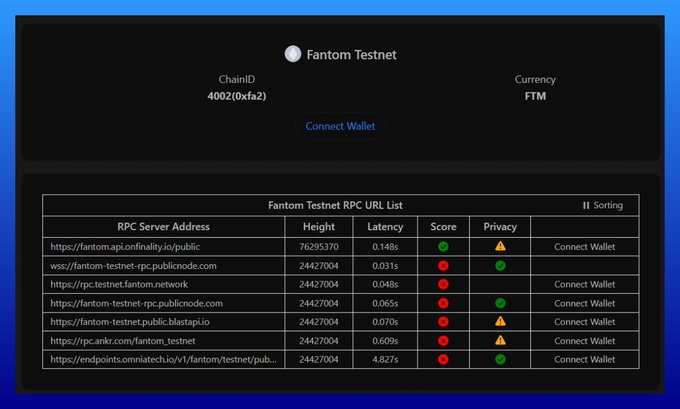Click the latency value 0.148s
Viewport: 680px width, 409px height.
pos(385,247)
